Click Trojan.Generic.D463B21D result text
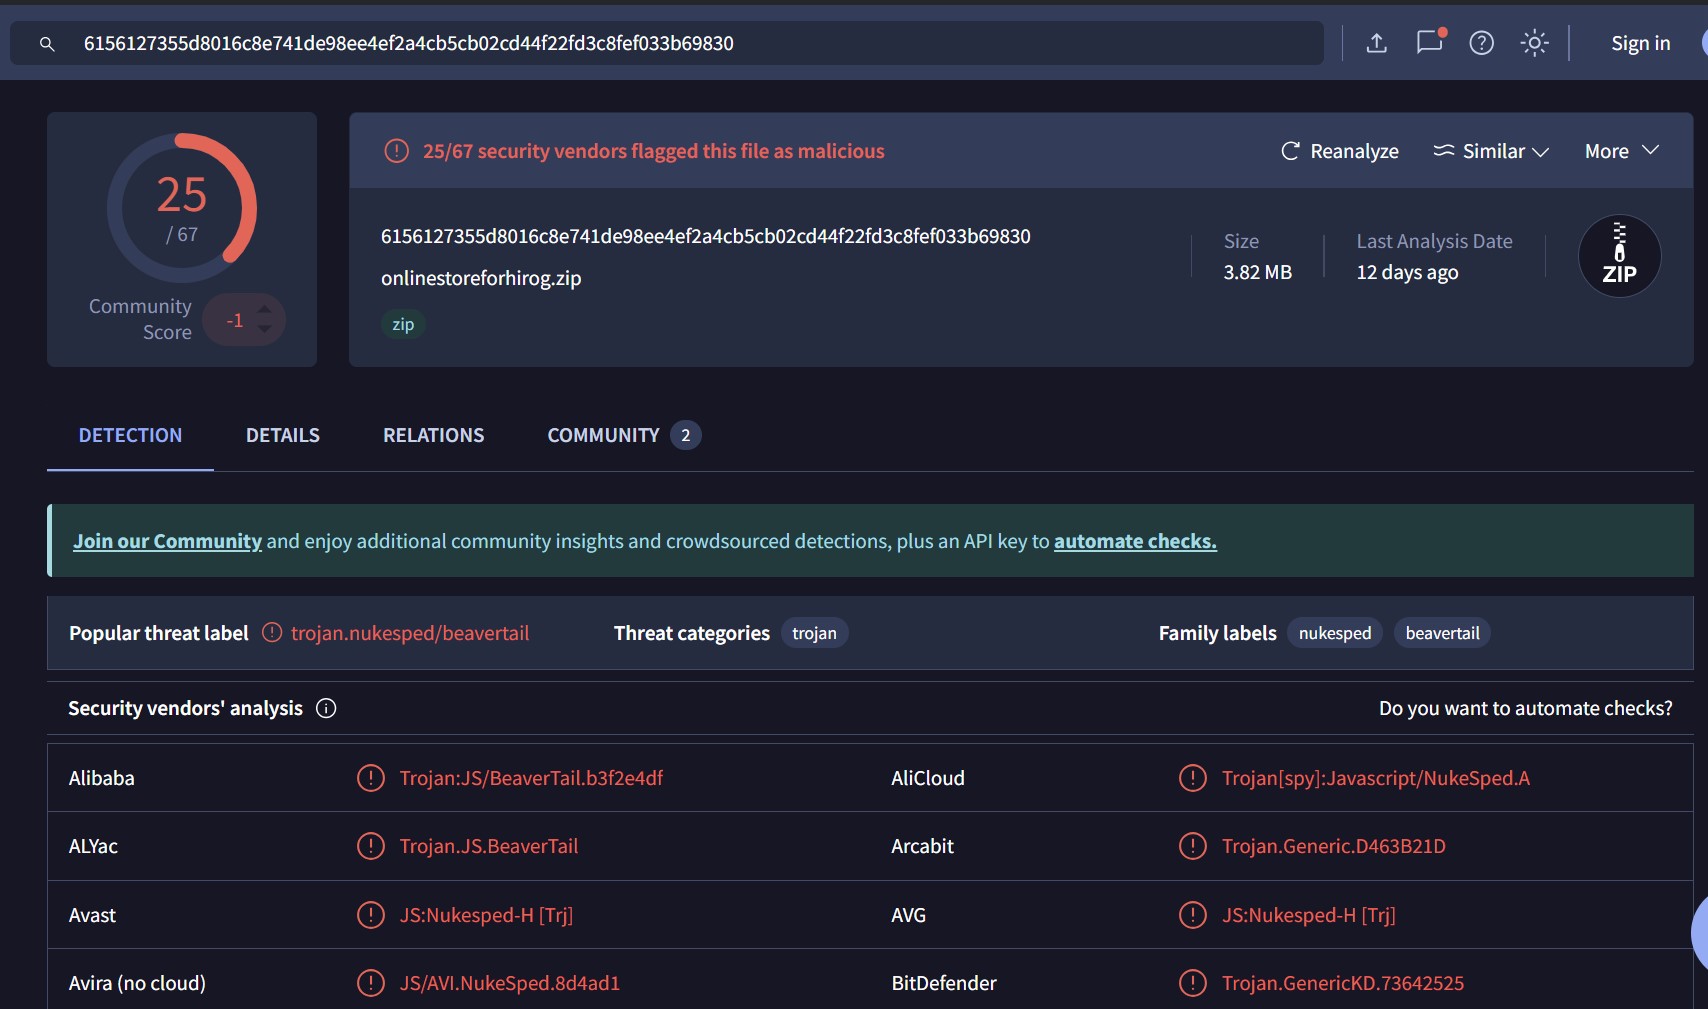 coord(1334,846)
